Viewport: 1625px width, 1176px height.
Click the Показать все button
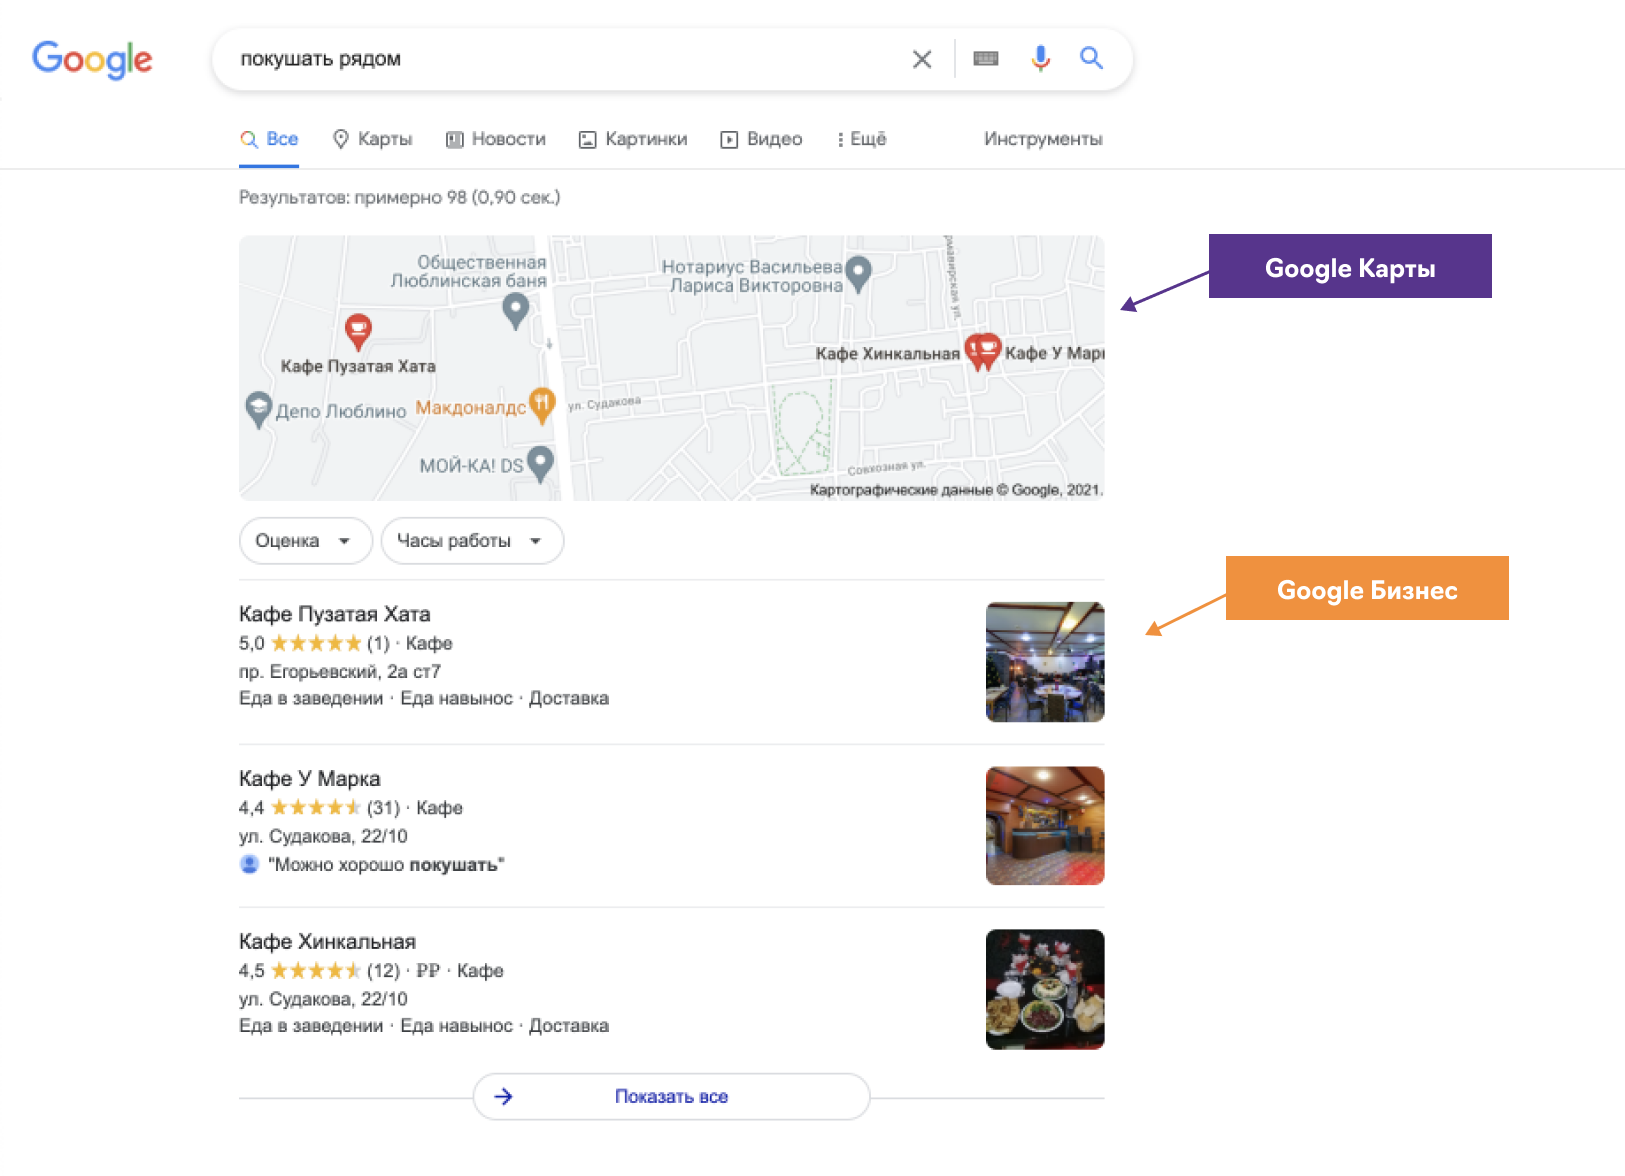[671, 1097]
